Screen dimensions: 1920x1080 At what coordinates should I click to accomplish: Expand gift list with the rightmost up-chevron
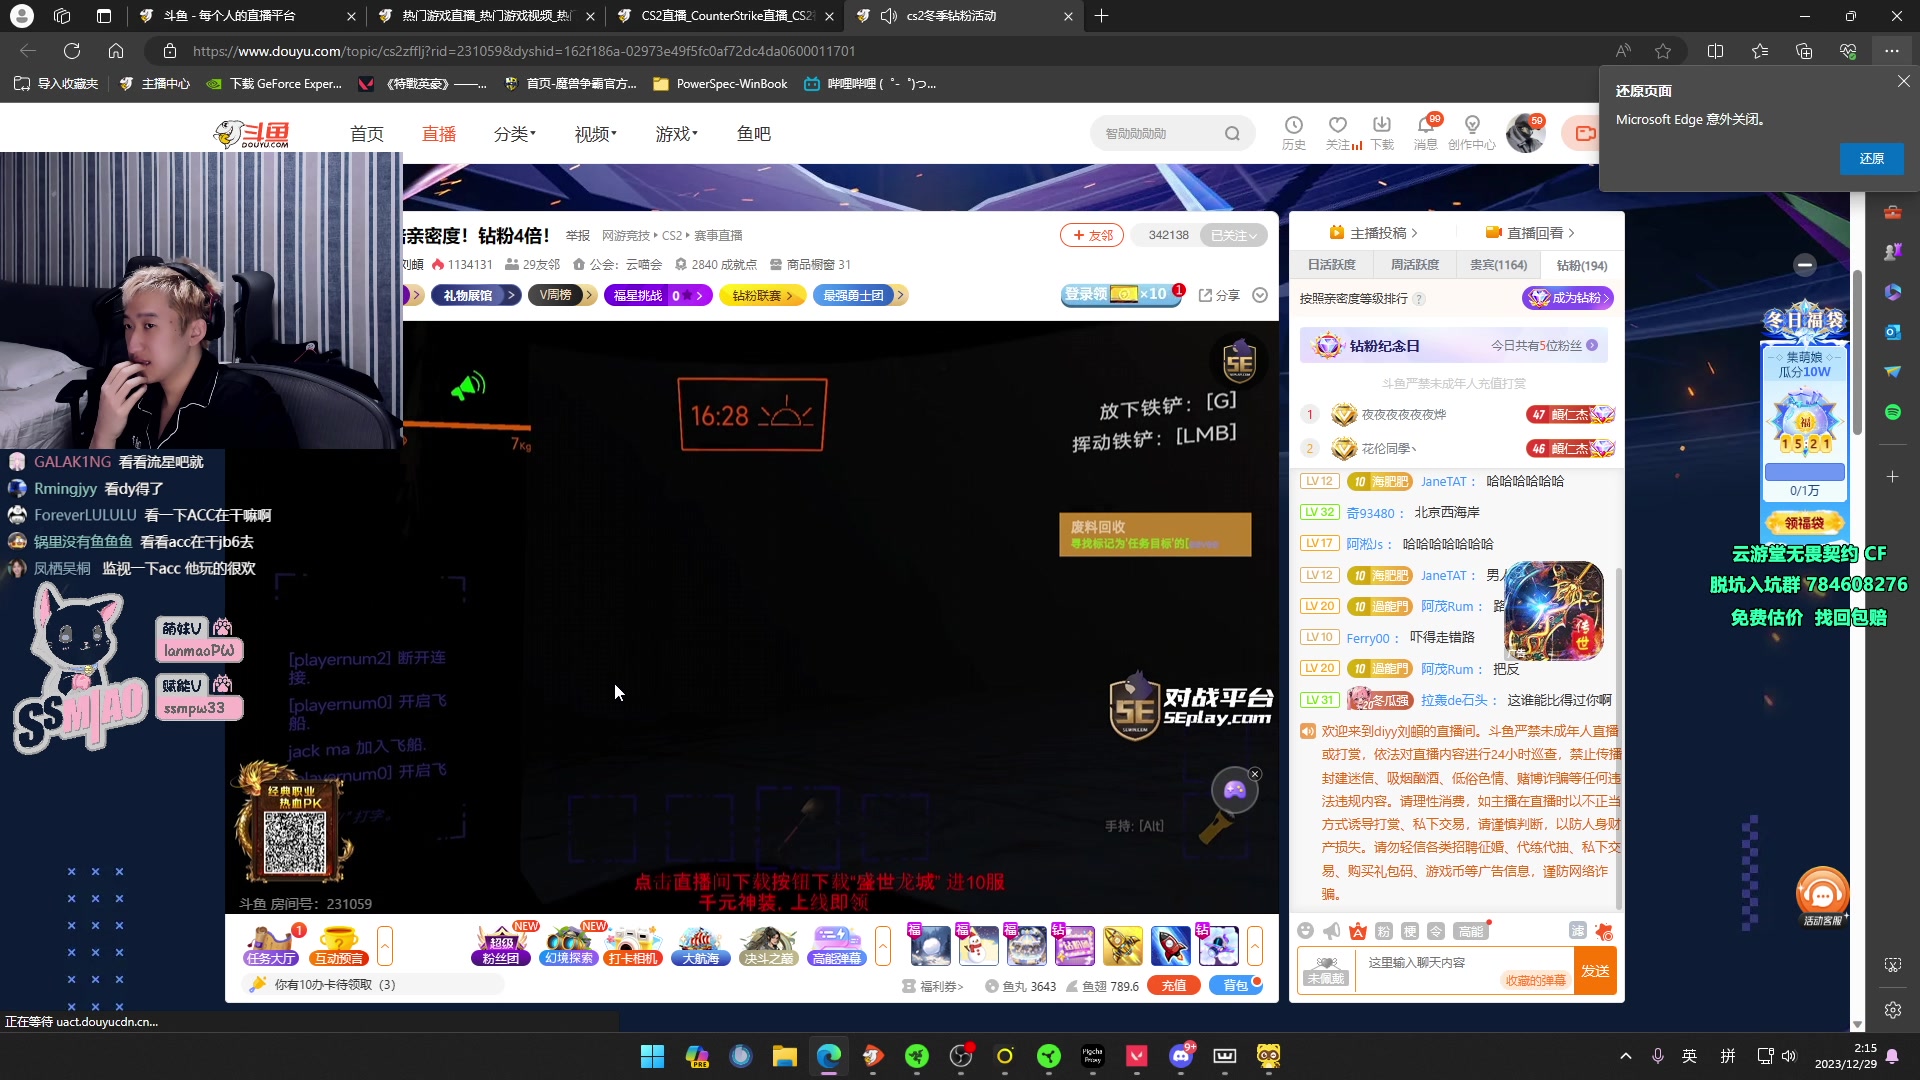pyautogui.click(x=1255, y=945)
